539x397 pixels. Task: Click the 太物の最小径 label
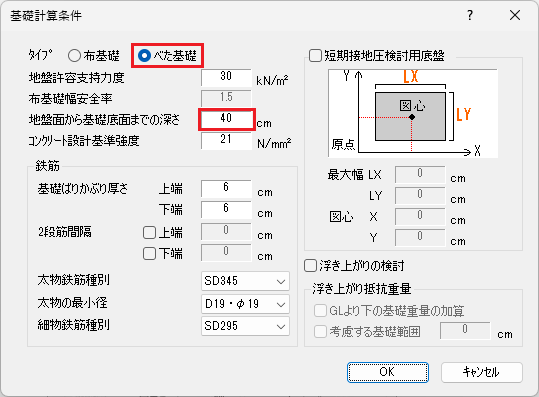73,303
